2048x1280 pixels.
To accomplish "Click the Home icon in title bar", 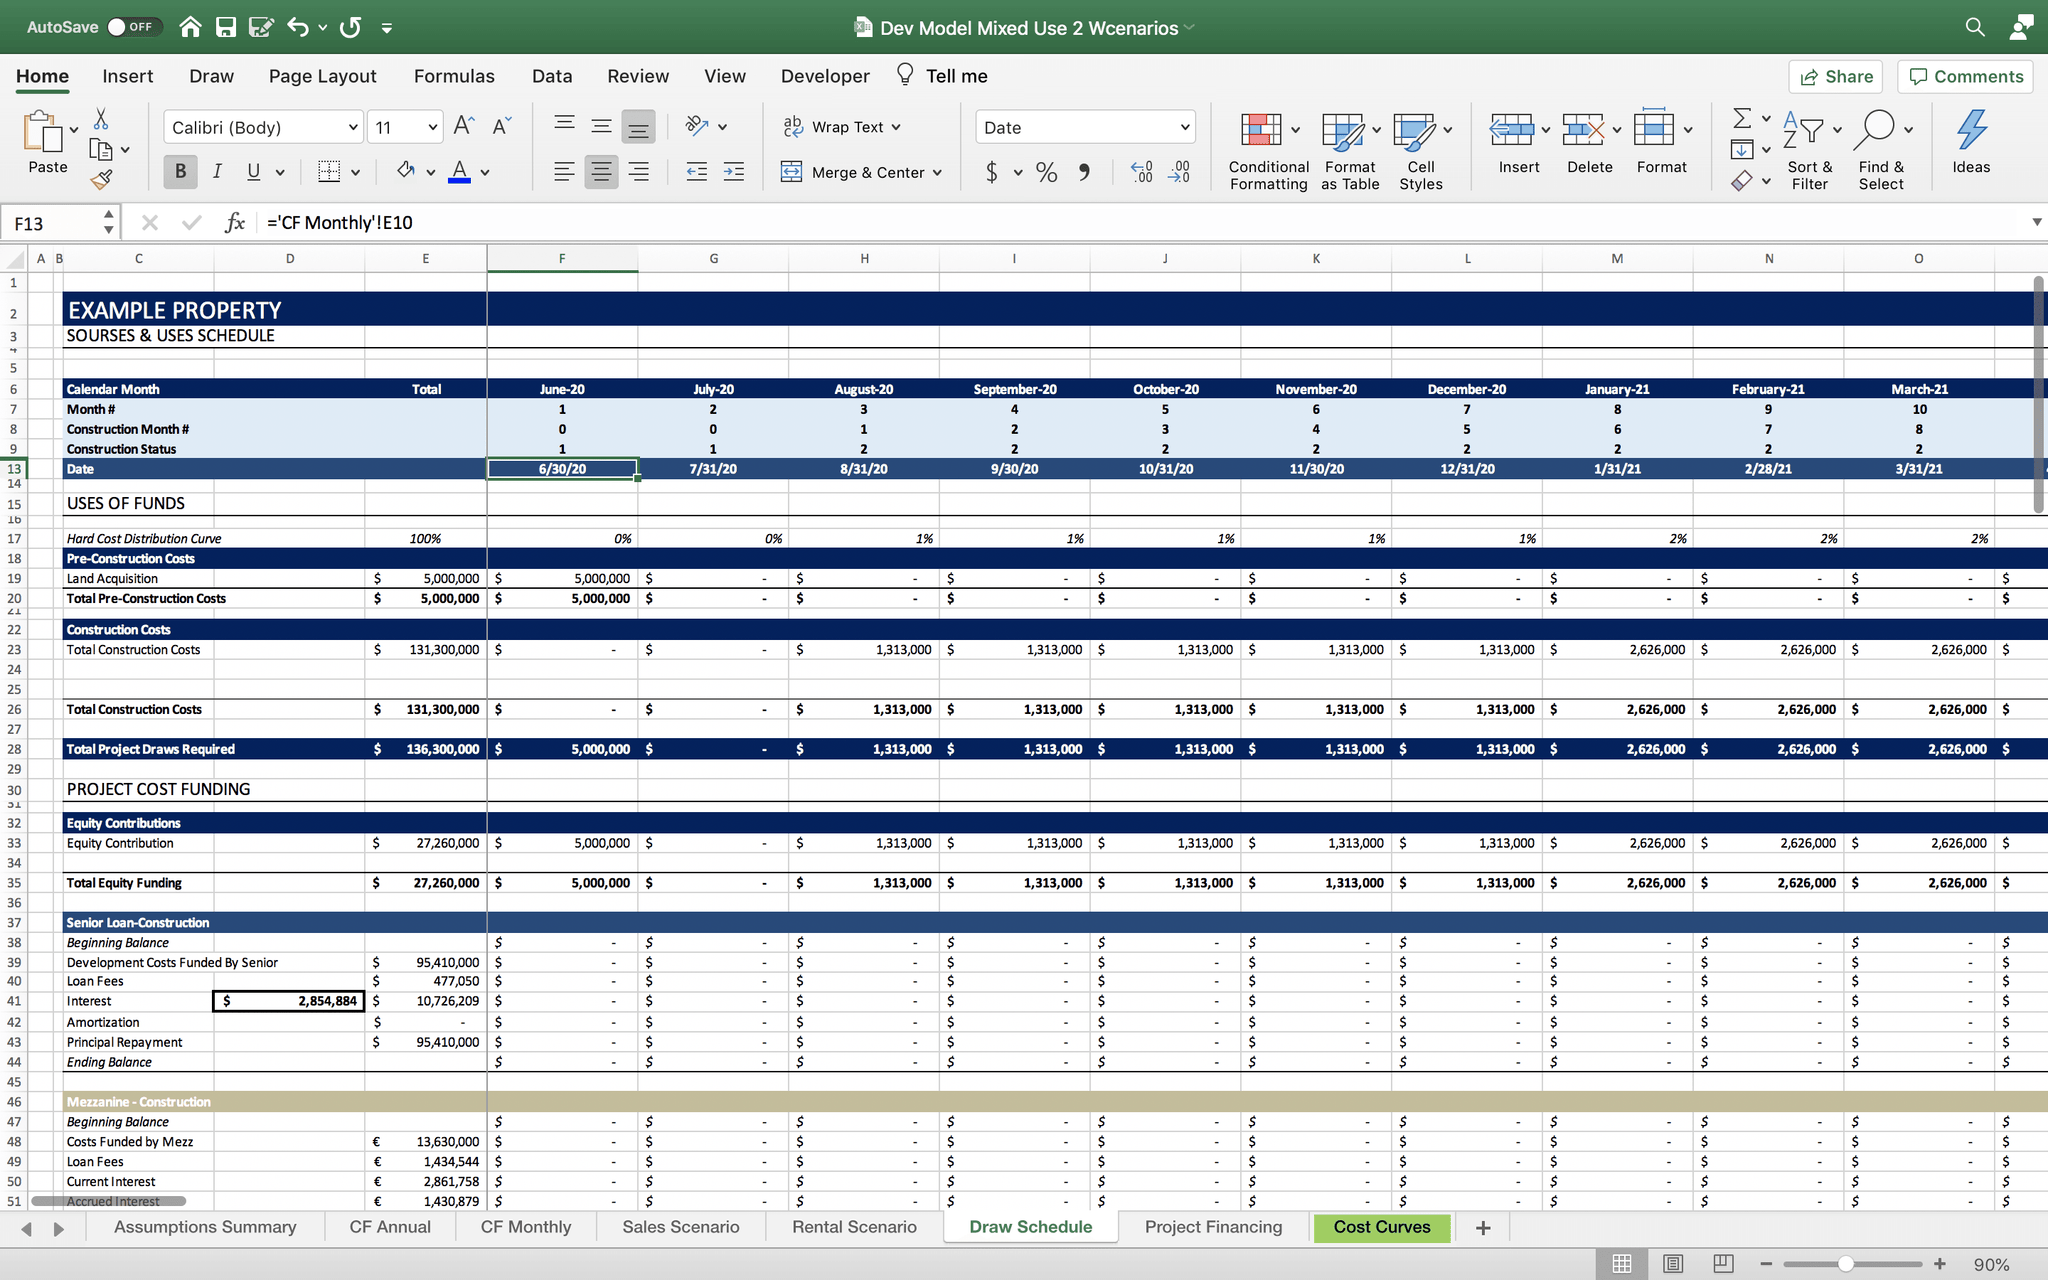I will click(x=190, y=27).
